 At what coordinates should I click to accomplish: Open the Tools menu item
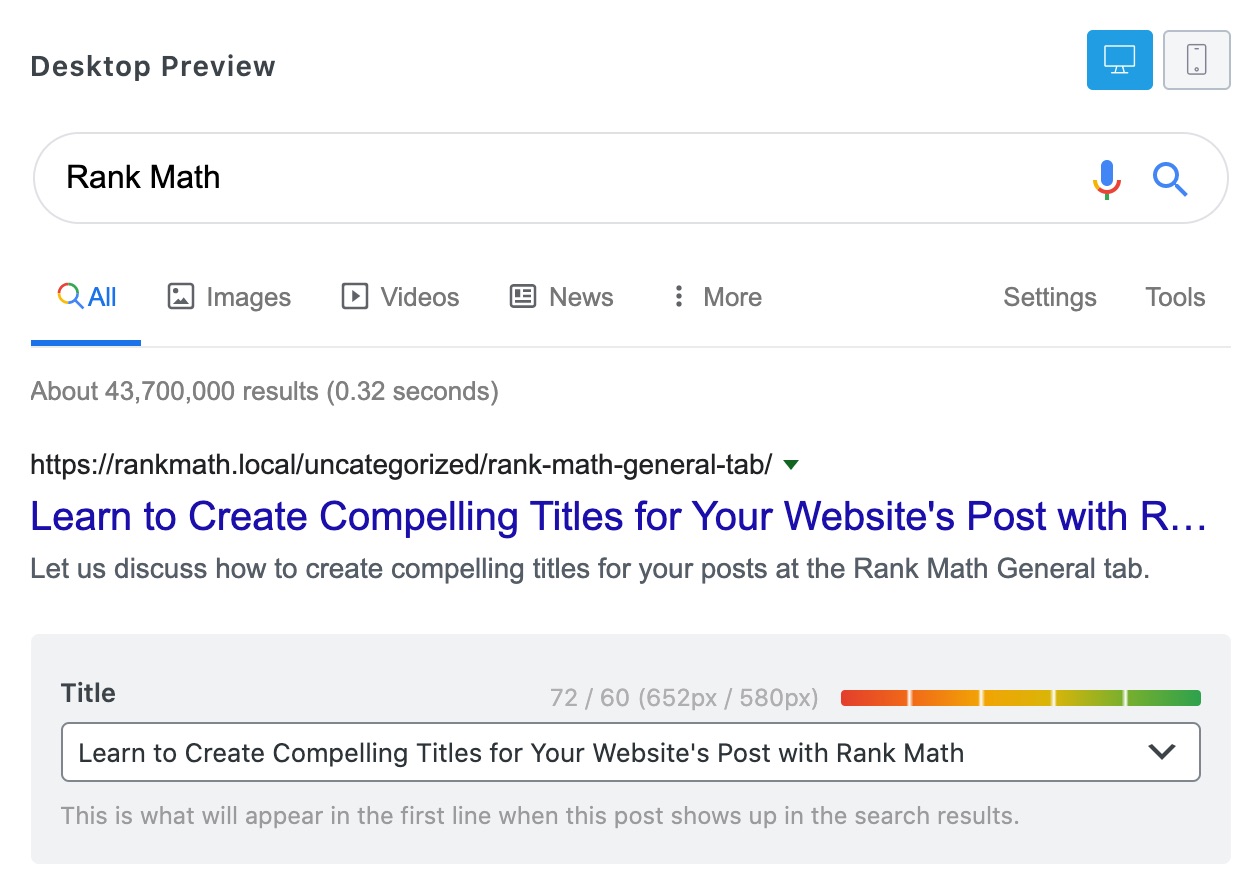tap(1175, 297)
